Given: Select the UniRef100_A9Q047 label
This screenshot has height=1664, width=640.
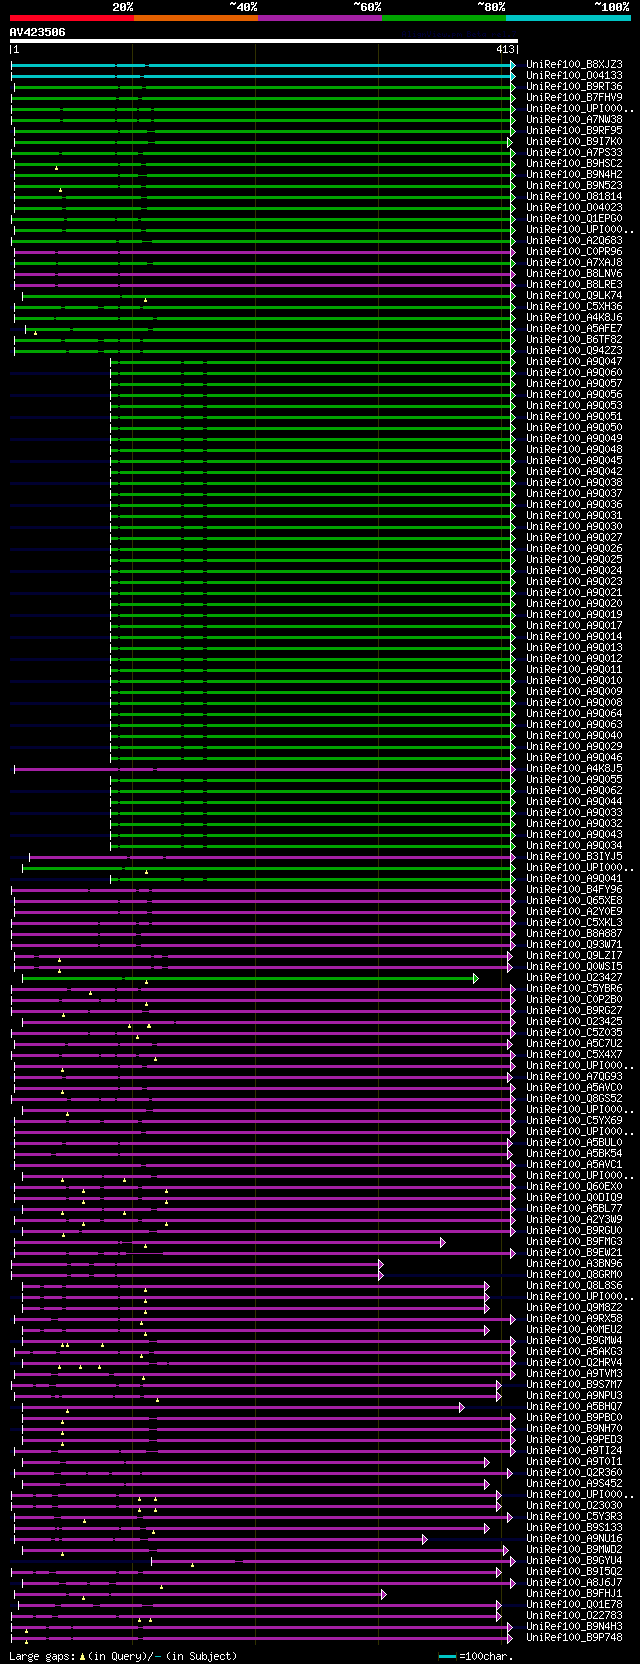Looking at the screenshot, I should 574,361.
